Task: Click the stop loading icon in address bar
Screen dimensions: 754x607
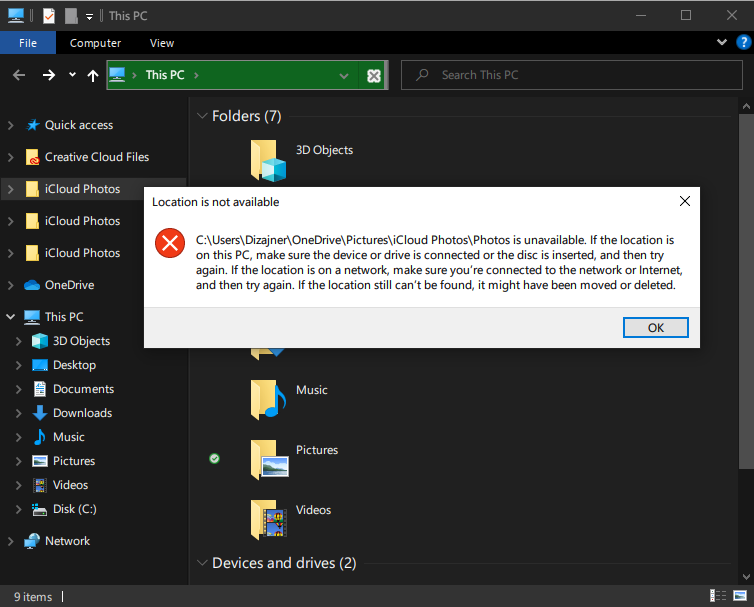Action: [374, 76]
